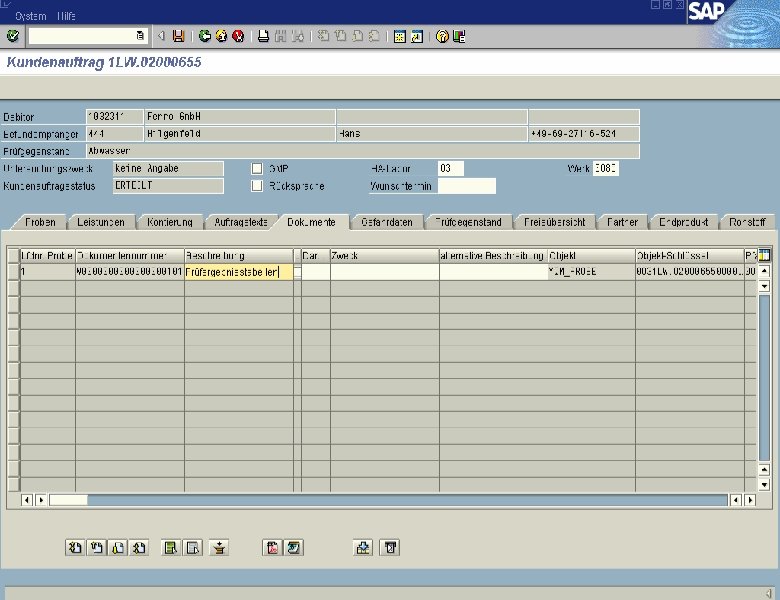Click the red Cancel icon

(x=238, y=36)
